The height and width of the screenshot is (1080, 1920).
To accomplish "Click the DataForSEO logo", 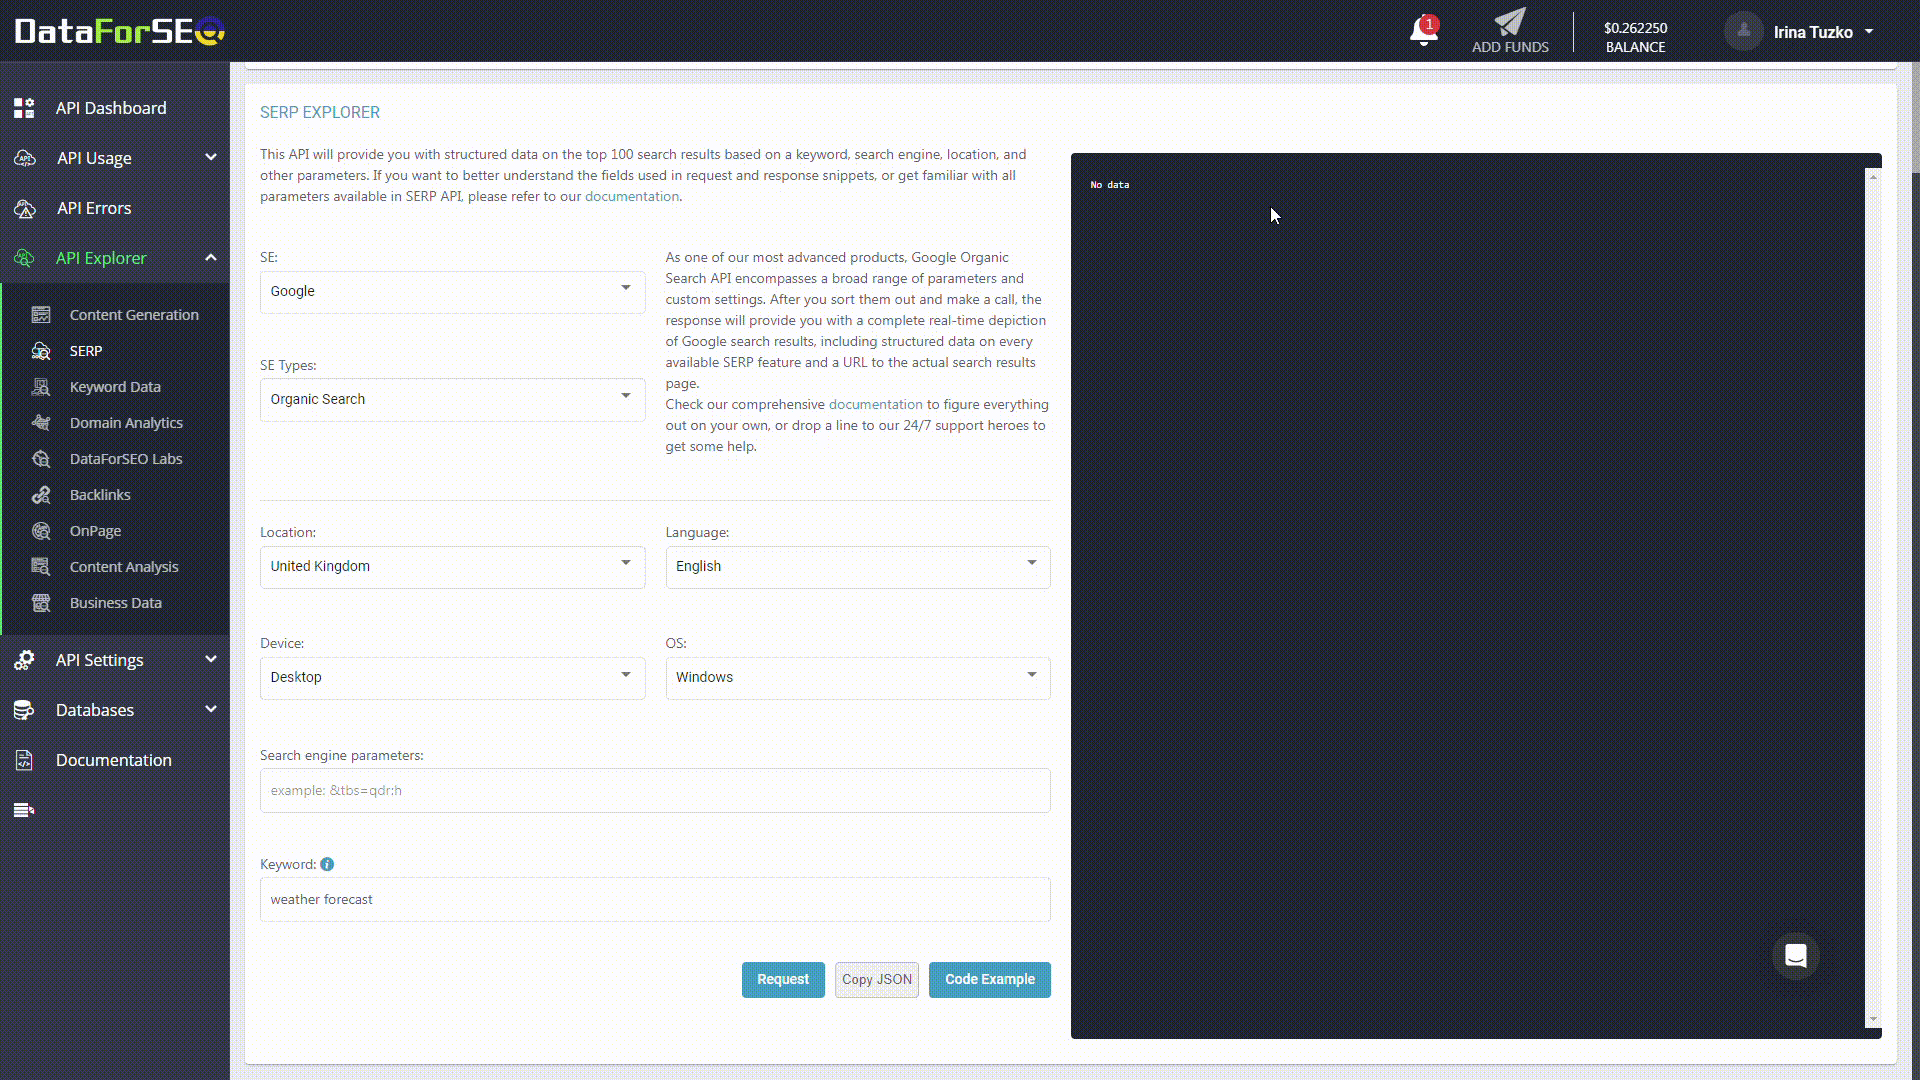I will (x=120, y=31).
